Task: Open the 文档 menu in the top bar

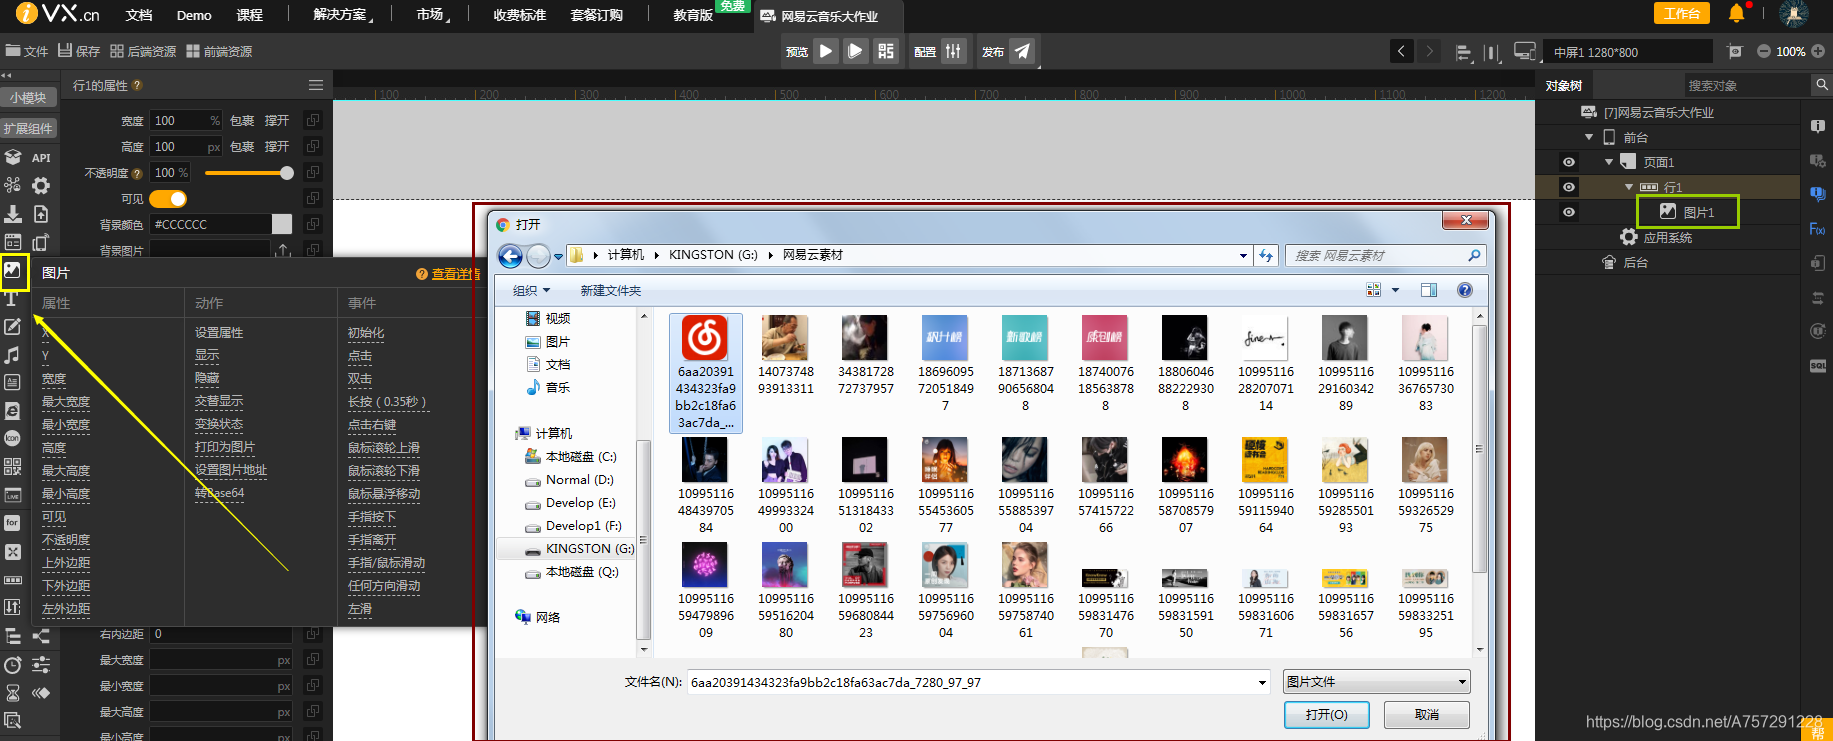Action: coord(139,15)
